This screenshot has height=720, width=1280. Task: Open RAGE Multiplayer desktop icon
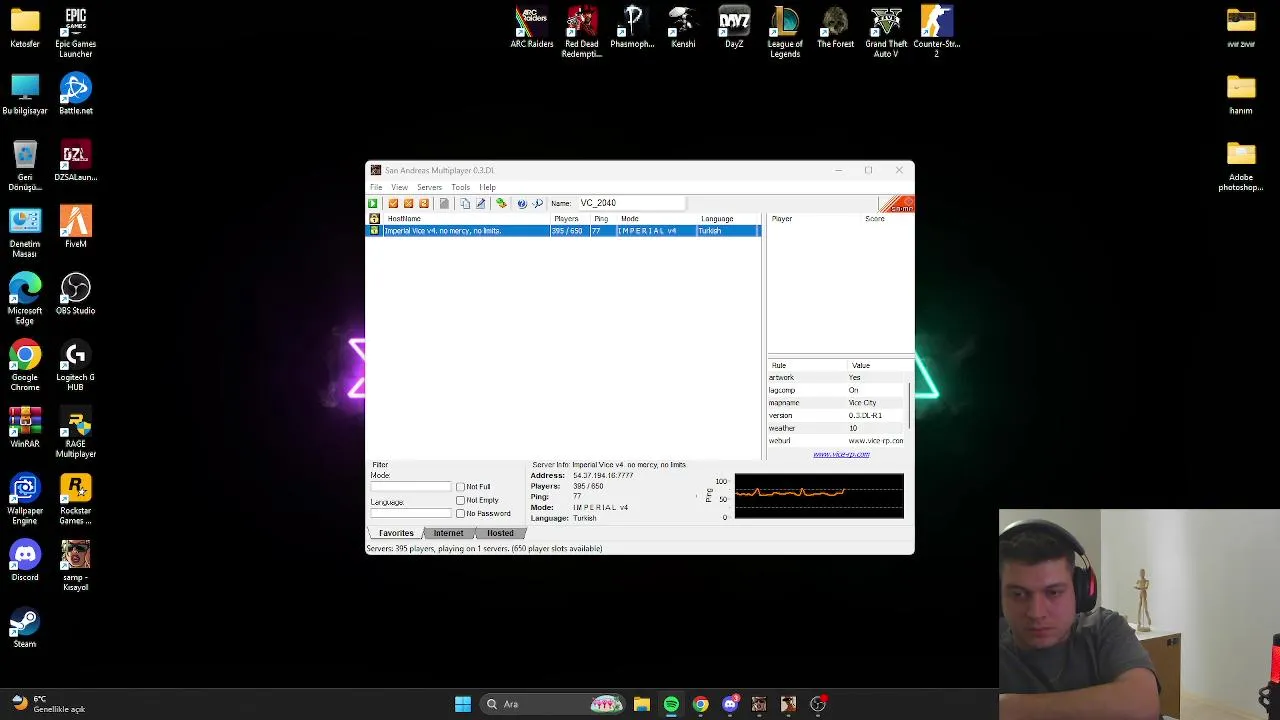pyautogui.click(x=75, y=433)
